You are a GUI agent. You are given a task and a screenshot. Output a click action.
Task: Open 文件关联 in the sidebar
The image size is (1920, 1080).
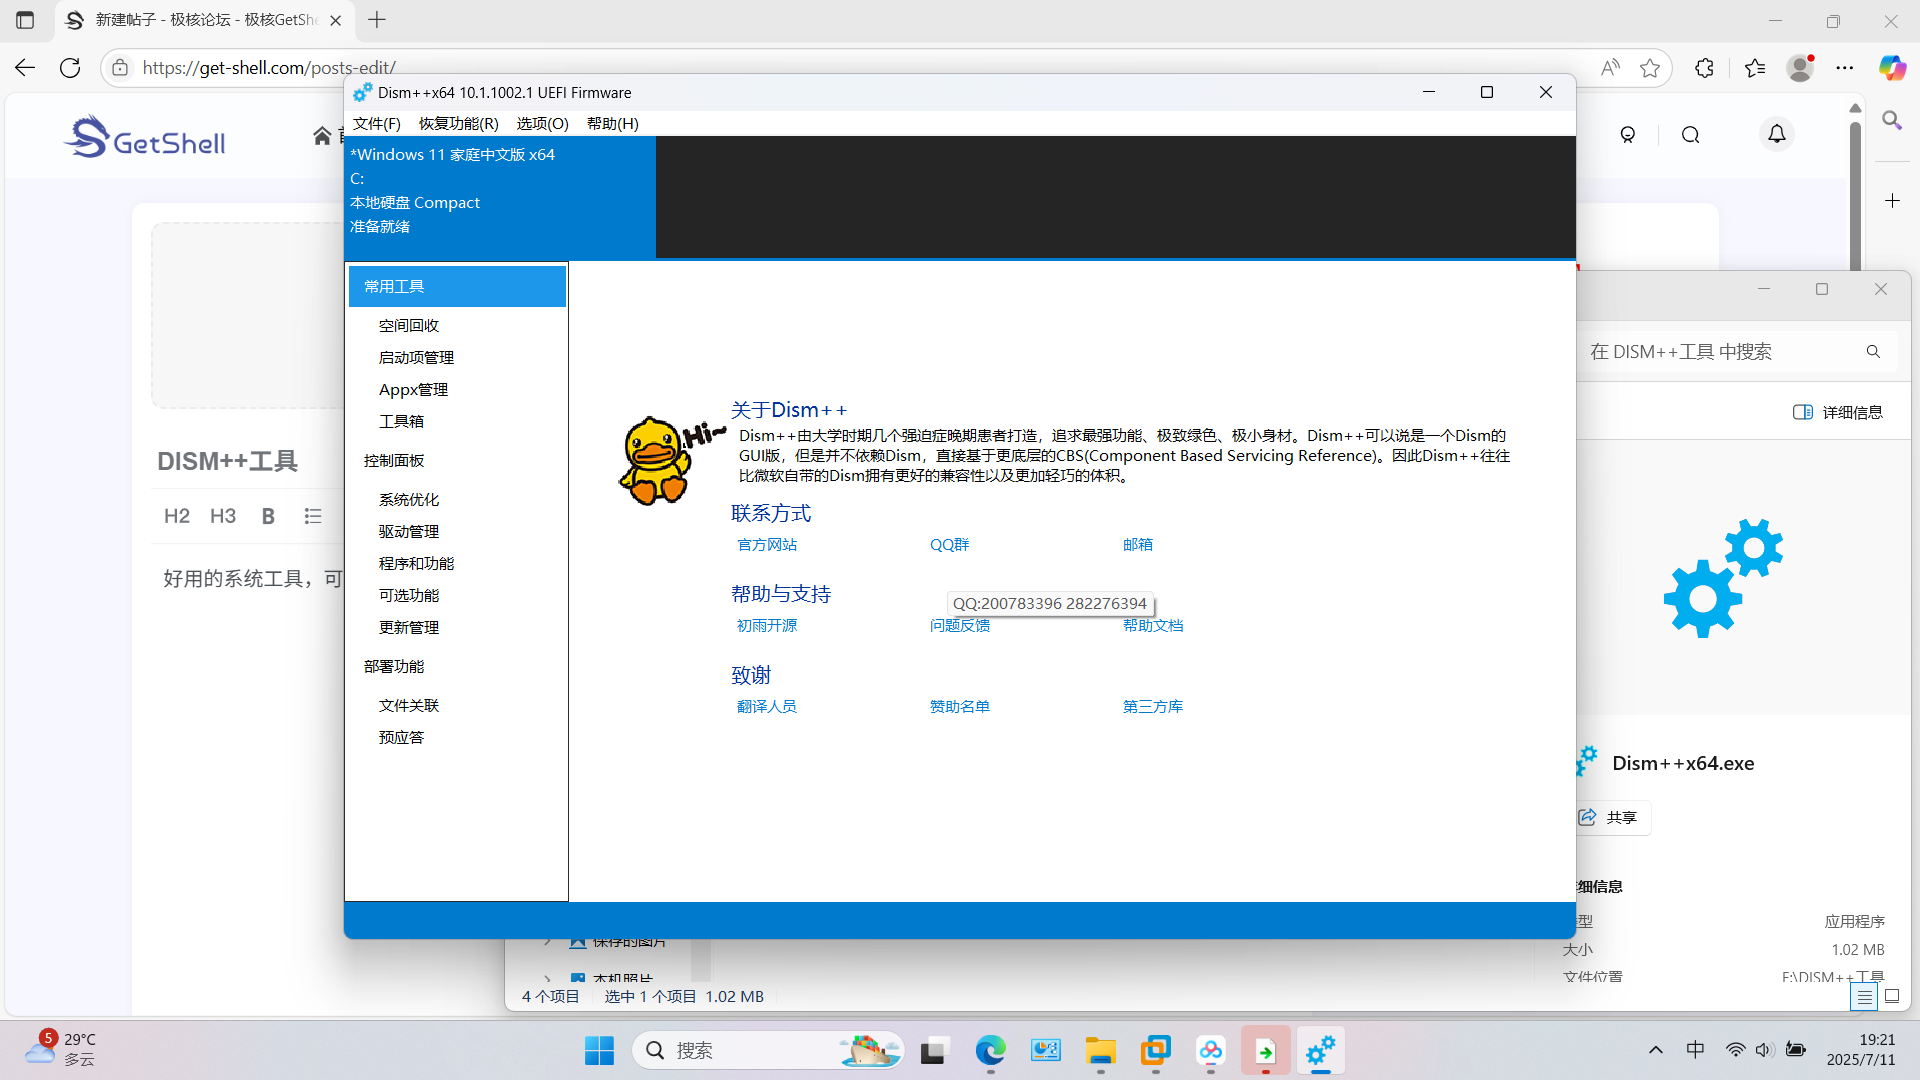(x=409, y=705)
